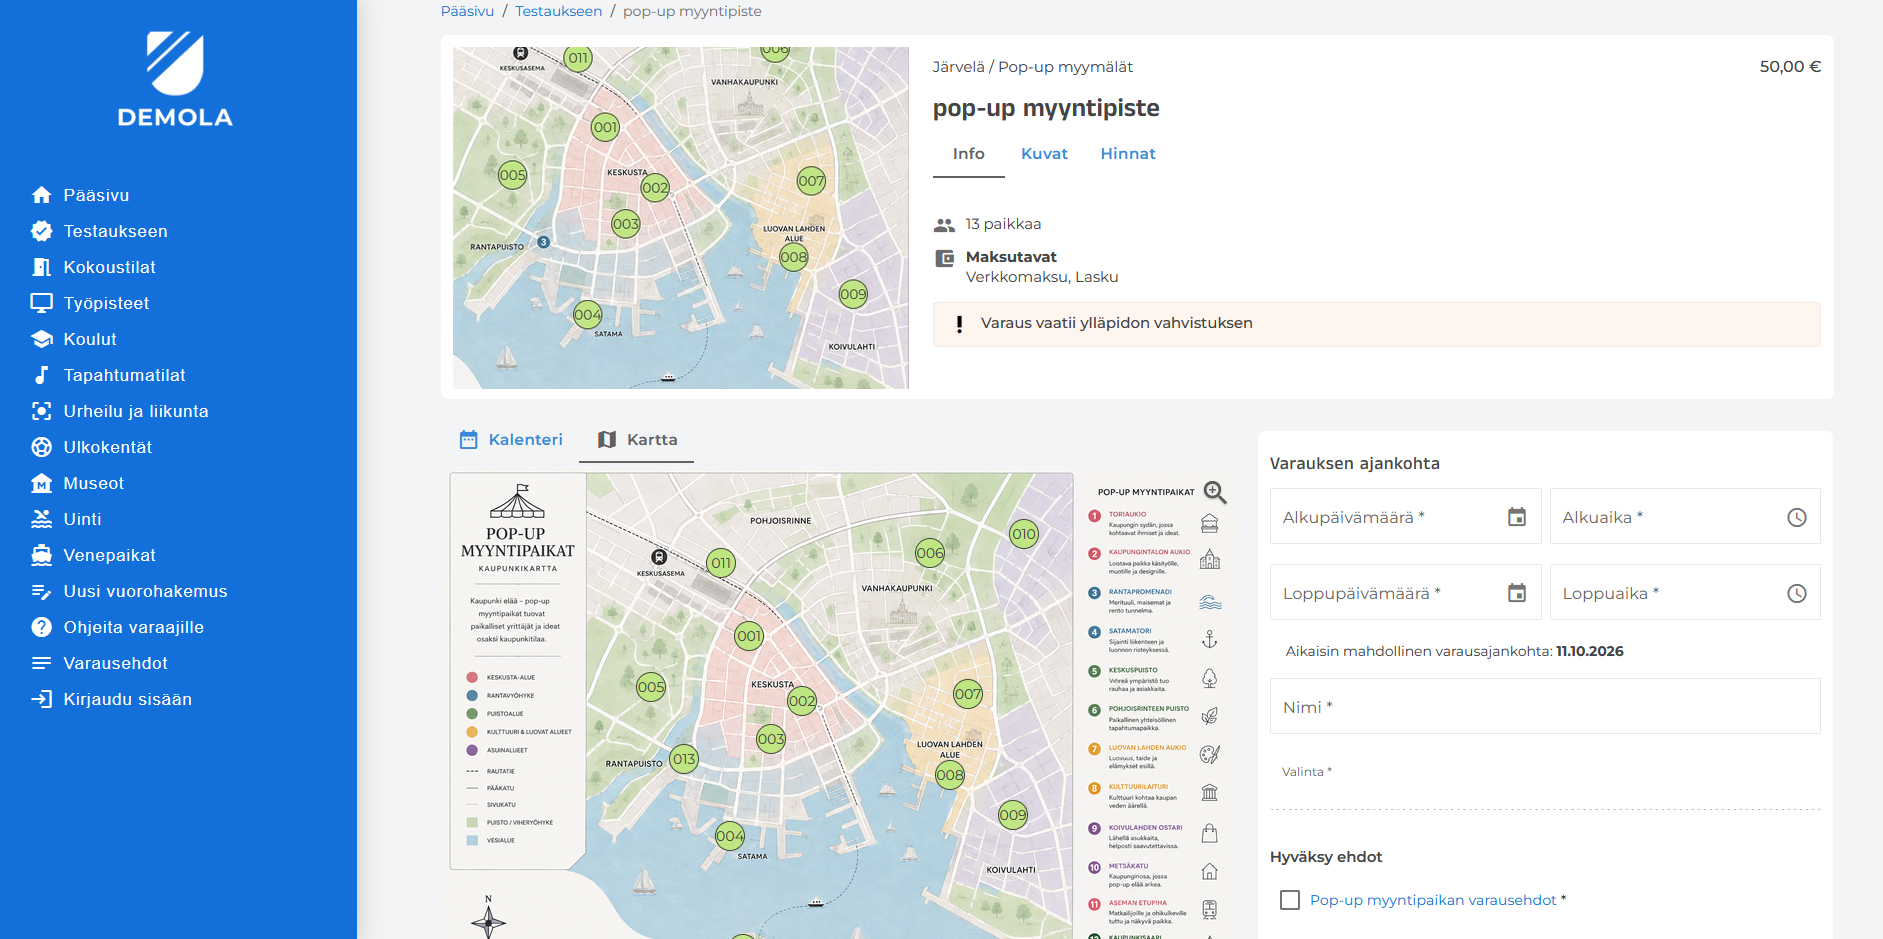Click the Demola logo

point(175,79)
